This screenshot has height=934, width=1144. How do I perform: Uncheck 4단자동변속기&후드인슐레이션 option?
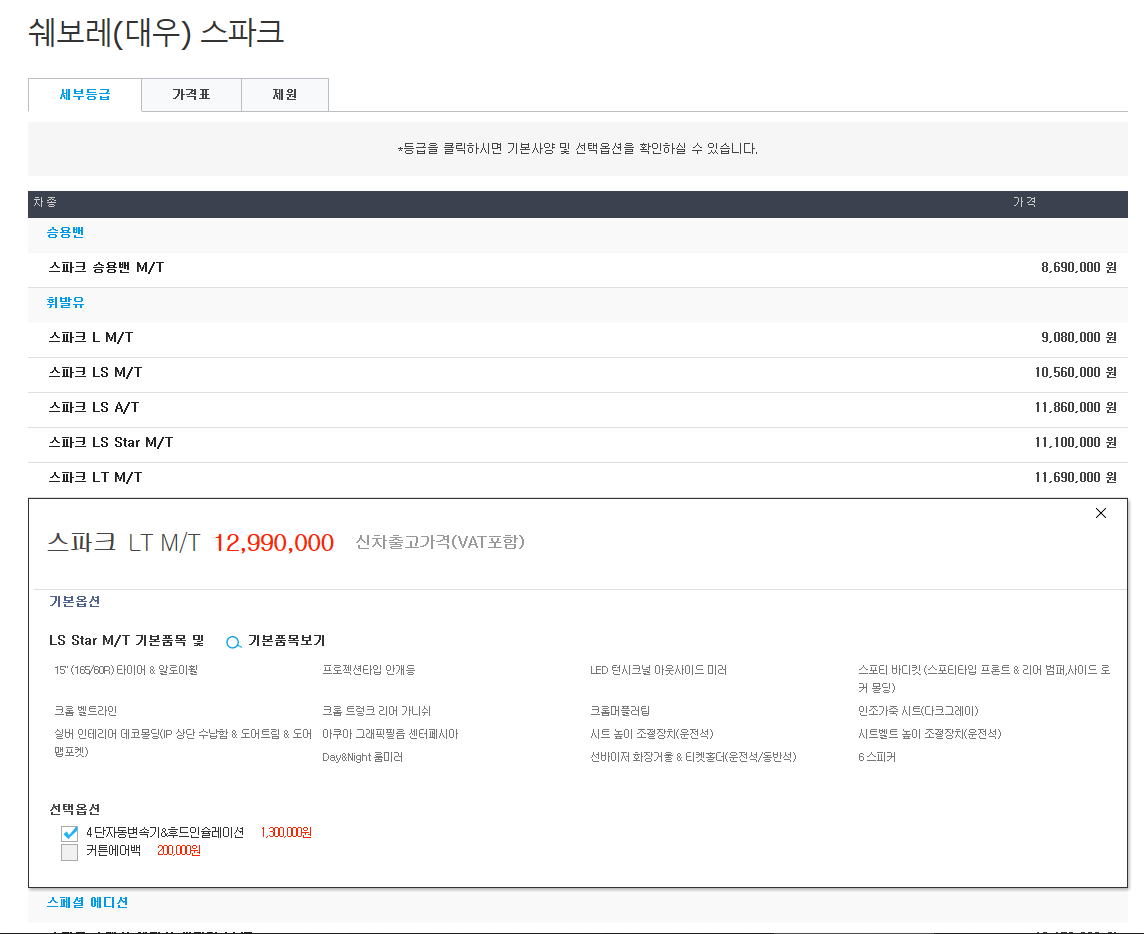coord(69,833)
